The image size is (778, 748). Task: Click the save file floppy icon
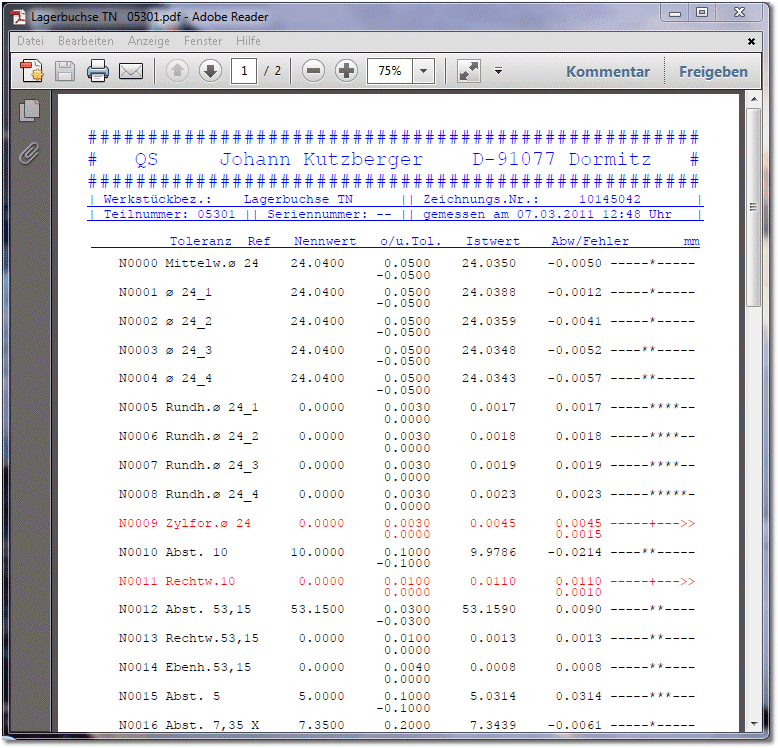coord(65,71)
